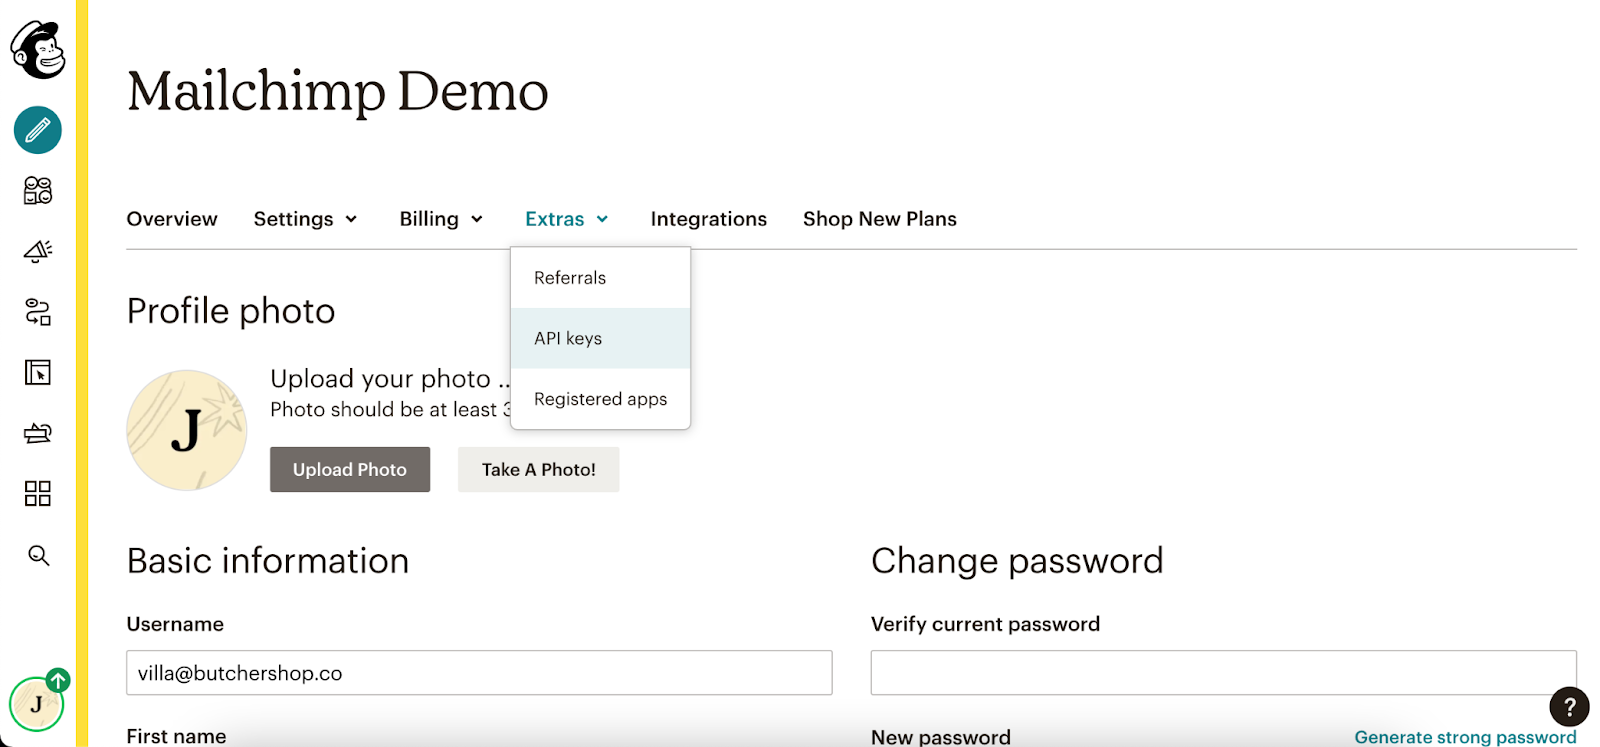Image resolution: width=1600 pixels, height=747 pixels.
Task: Collapse the Extras dropdown
Action: [x=567, y=219]
